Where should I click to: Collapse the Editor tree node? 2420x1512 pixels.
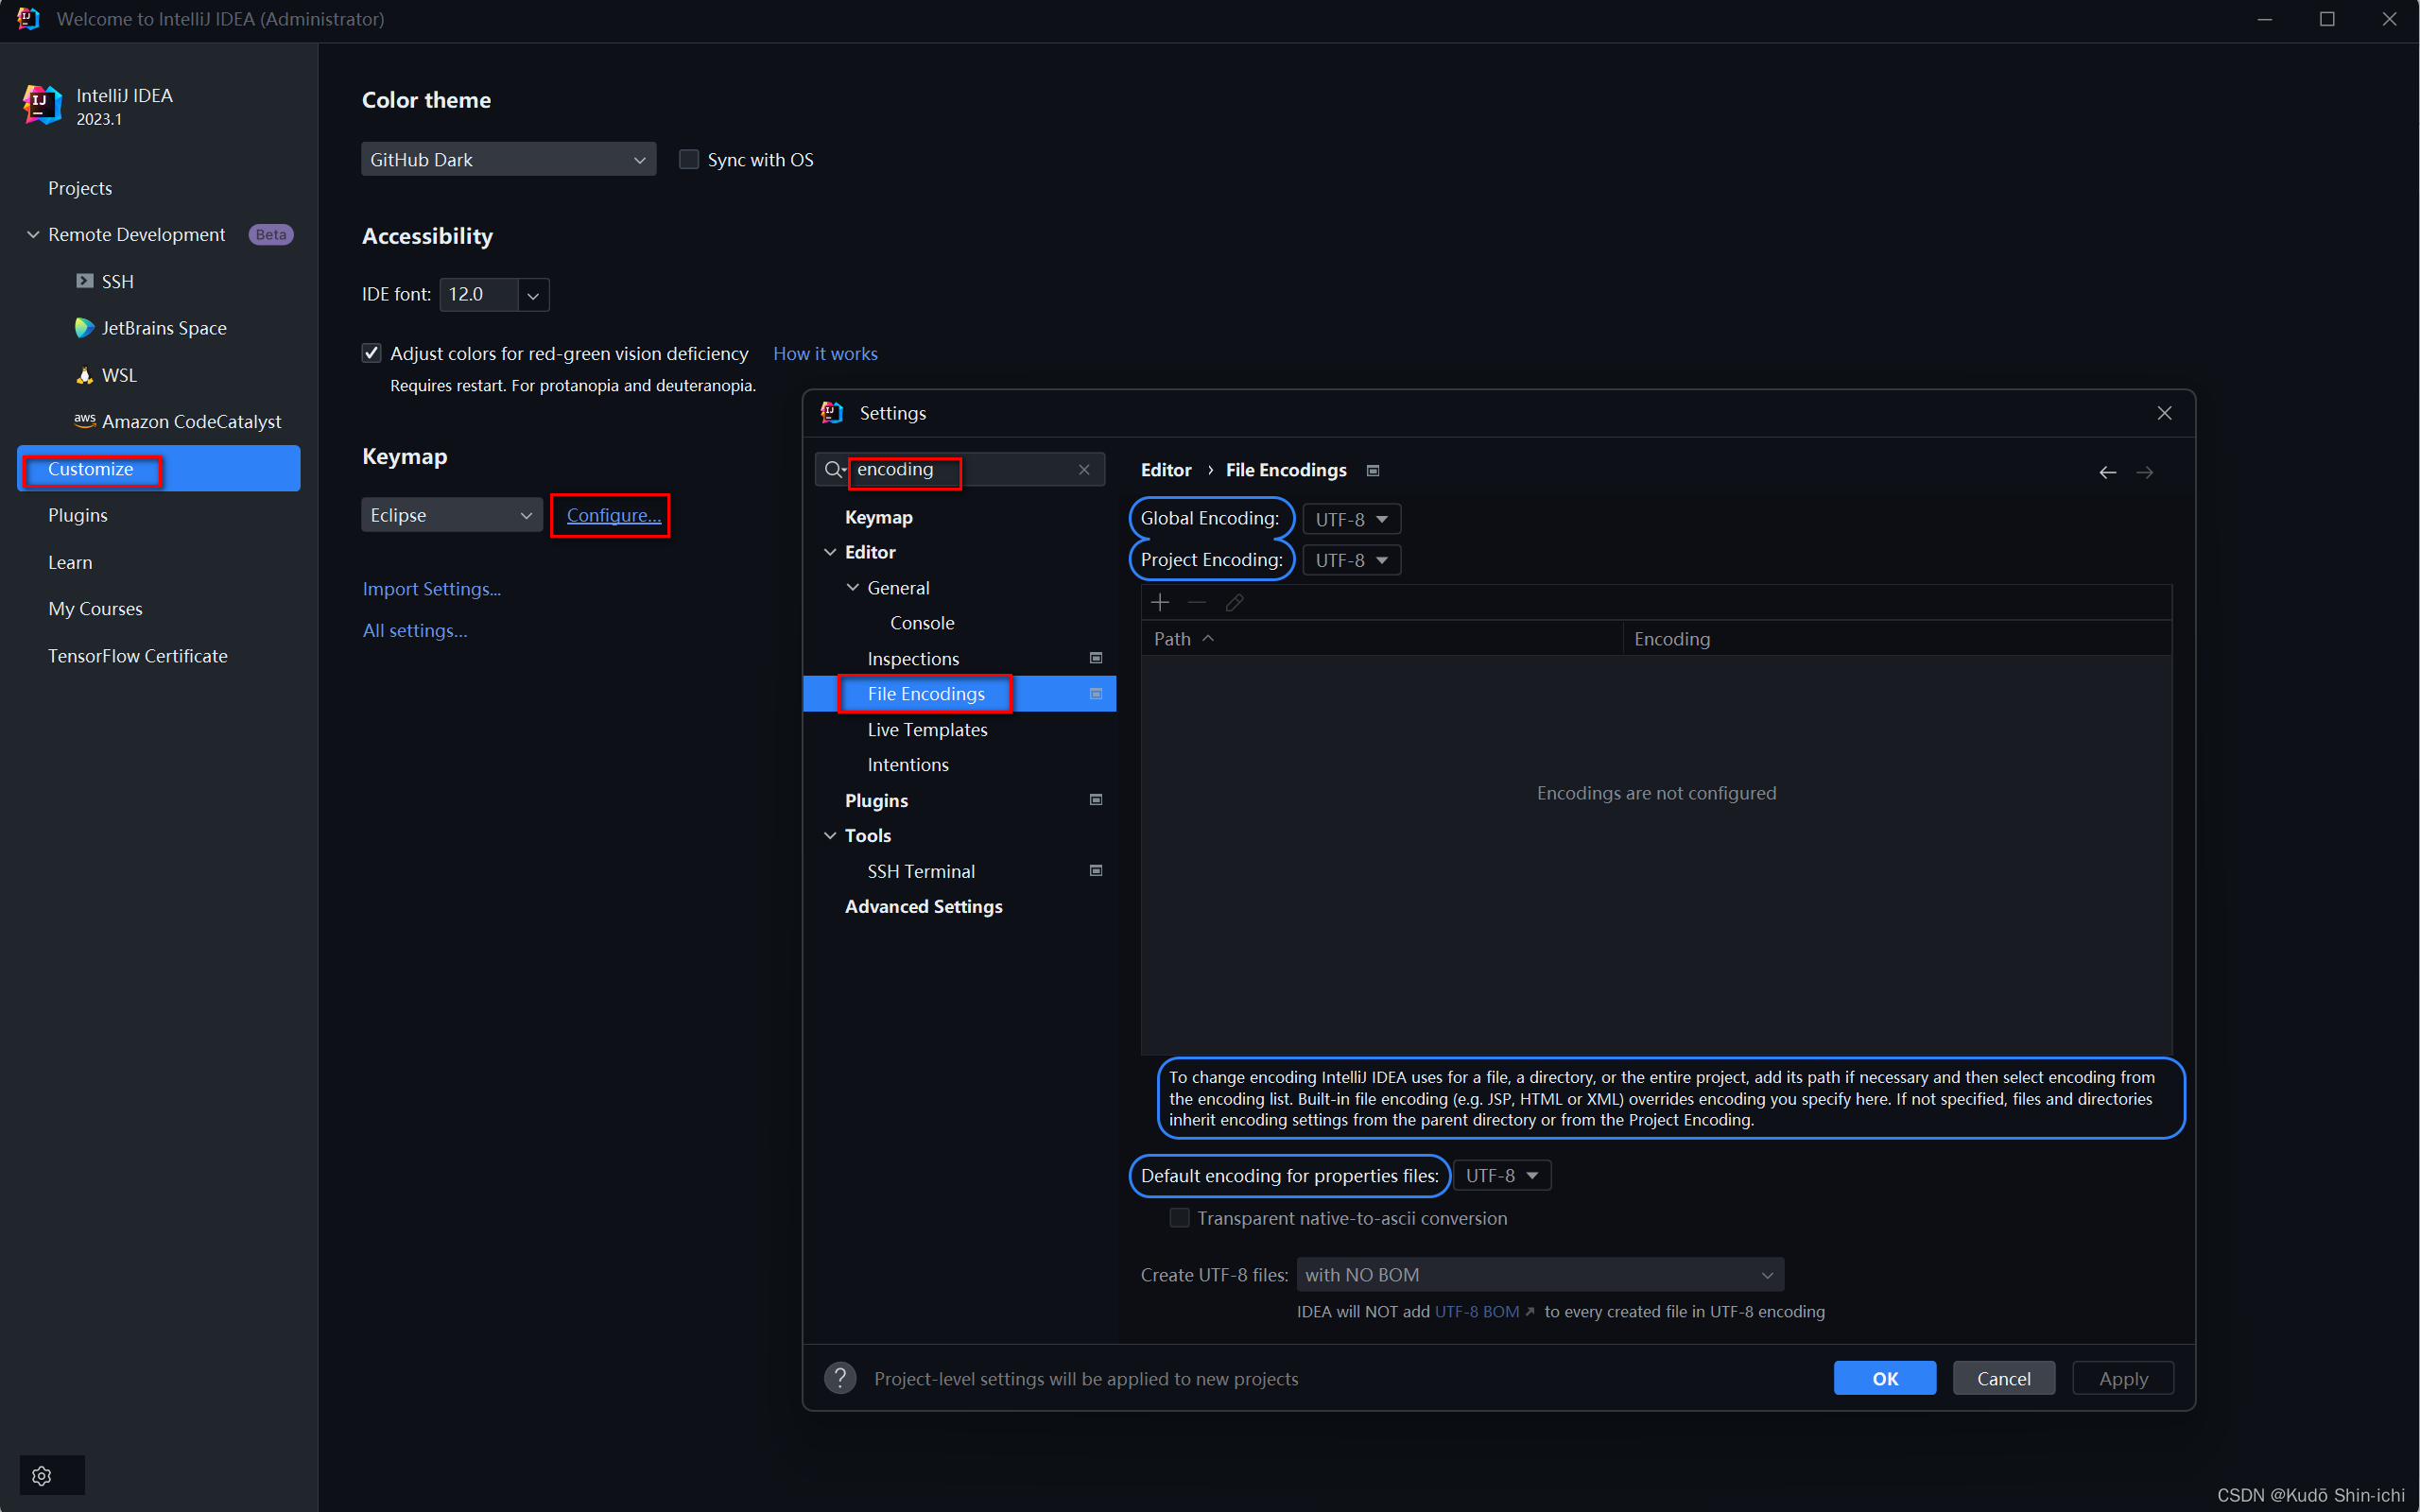tap(830, 552)
